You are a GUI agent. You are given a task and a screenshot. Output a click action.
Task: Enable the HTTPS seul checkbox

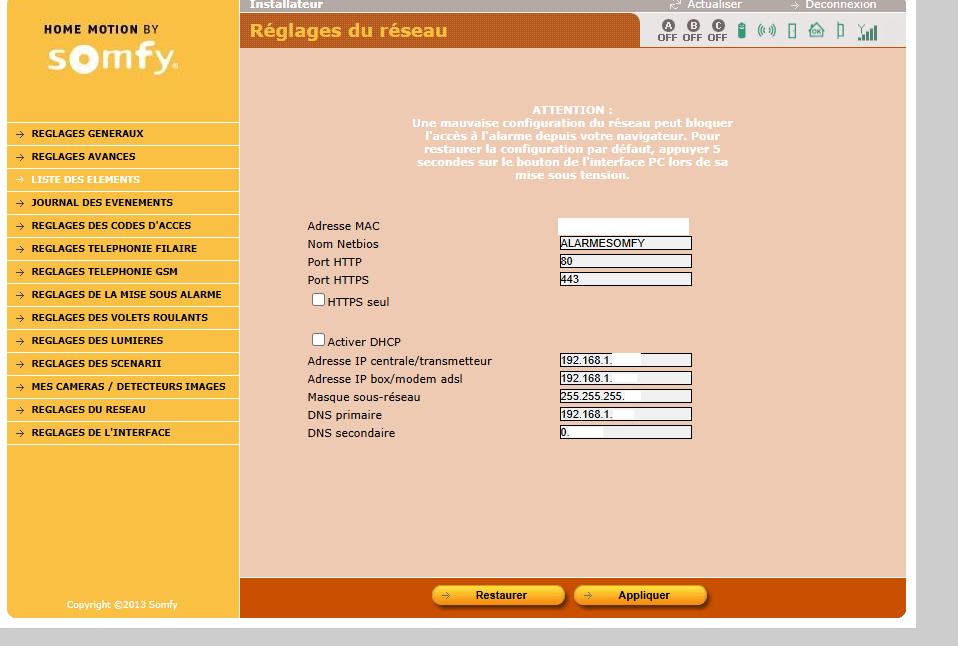click(x=319, y=299)
